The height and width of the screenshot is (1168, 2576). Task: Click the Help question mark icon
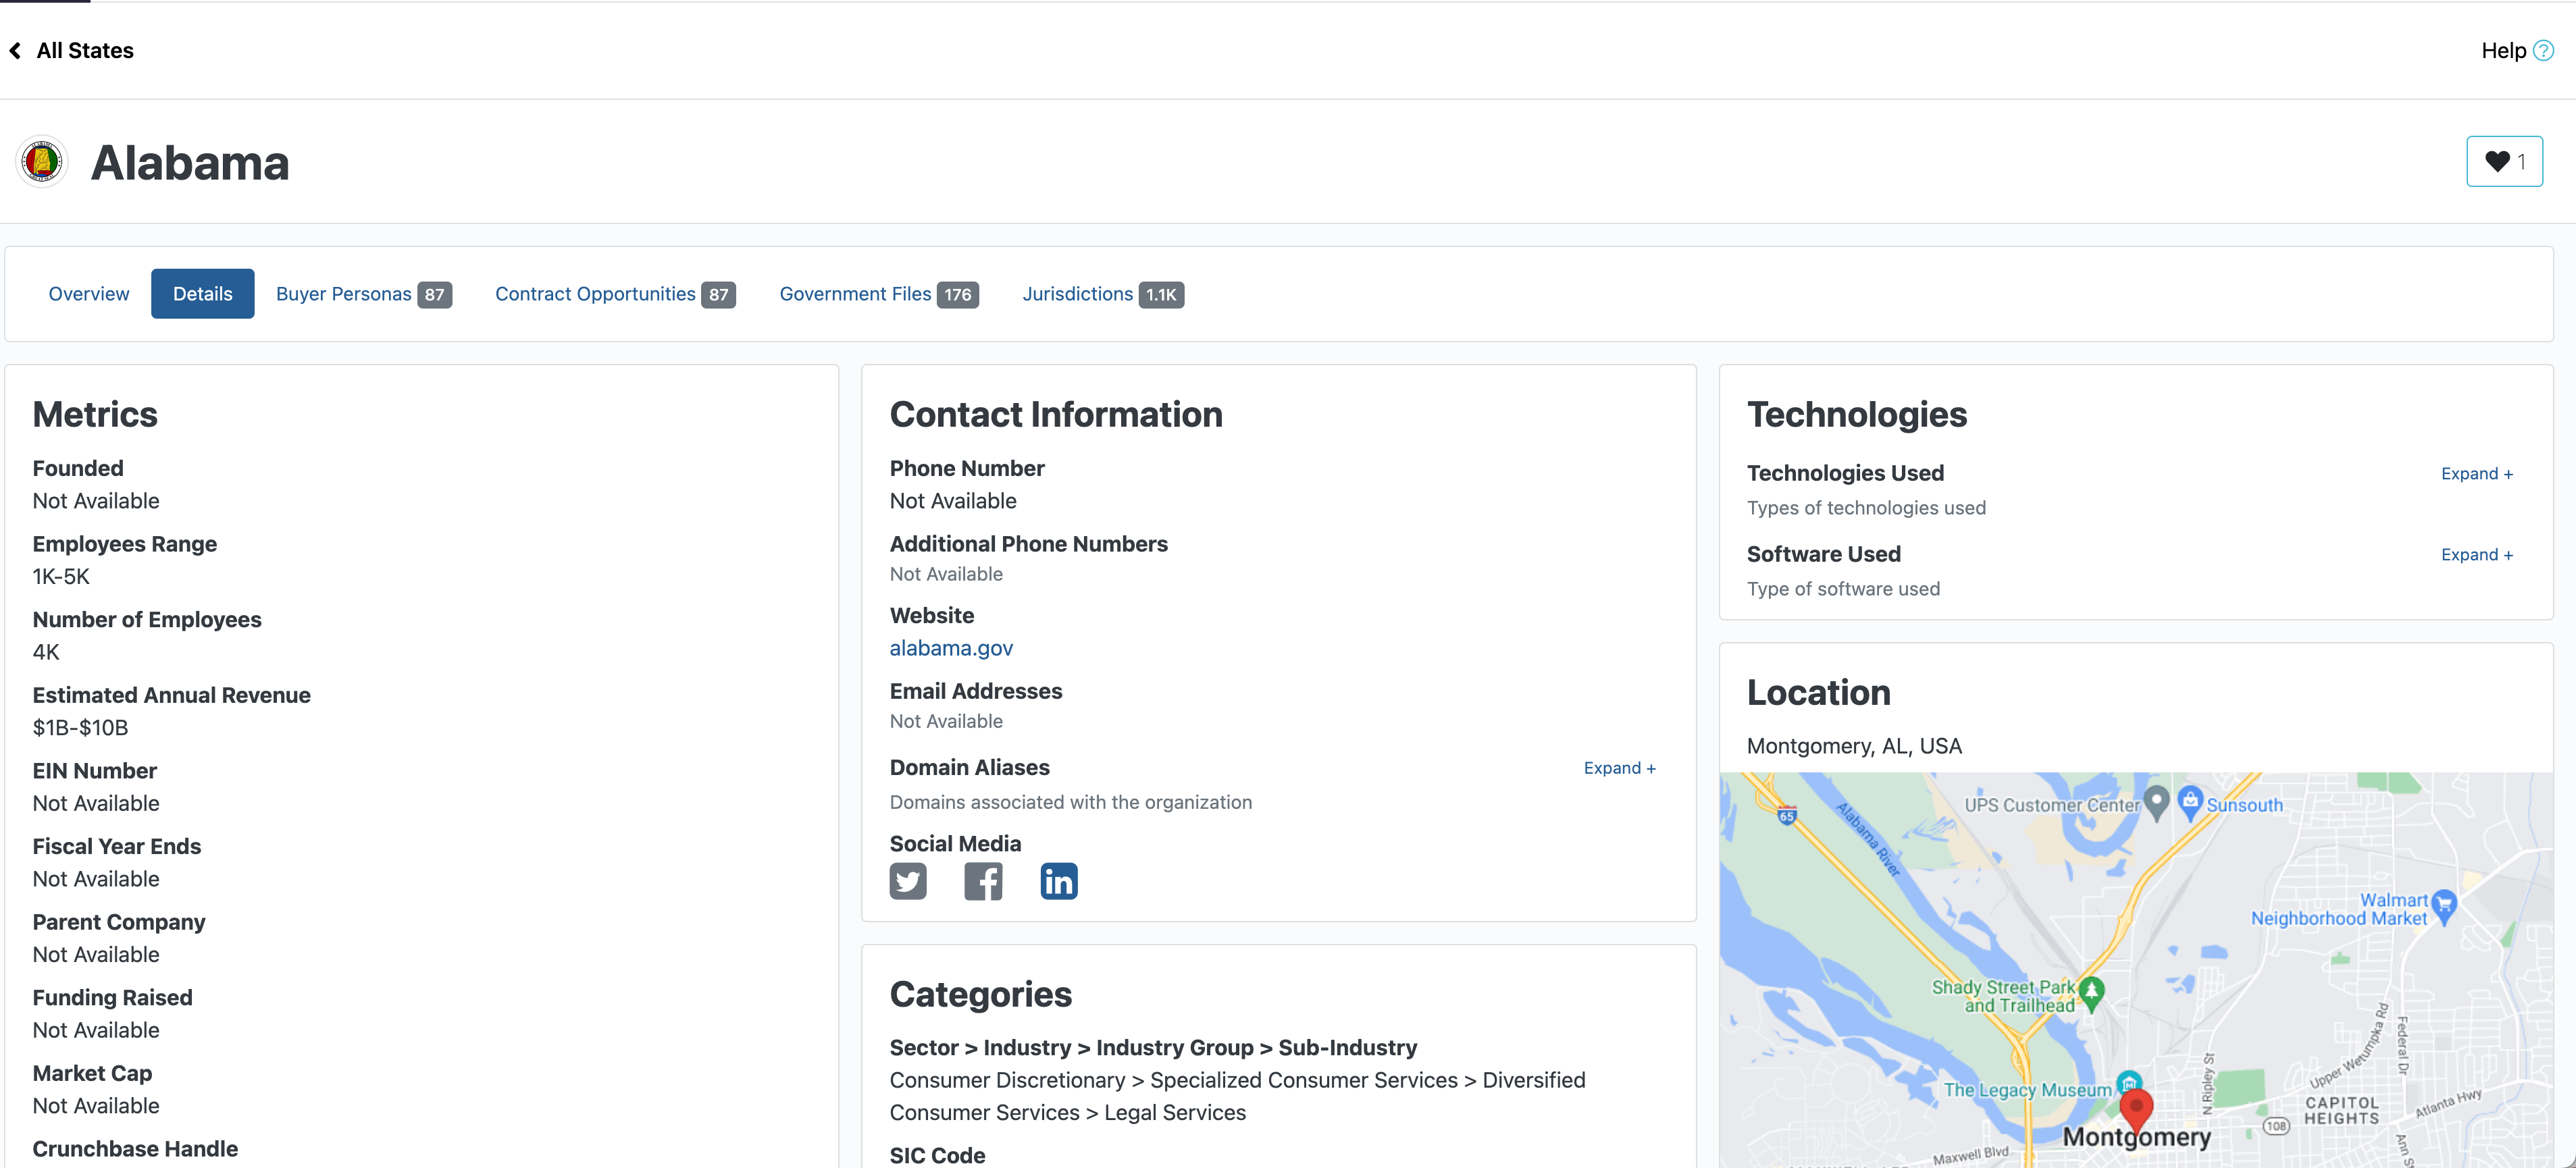pyautogui.click(x=2543, y=50)
